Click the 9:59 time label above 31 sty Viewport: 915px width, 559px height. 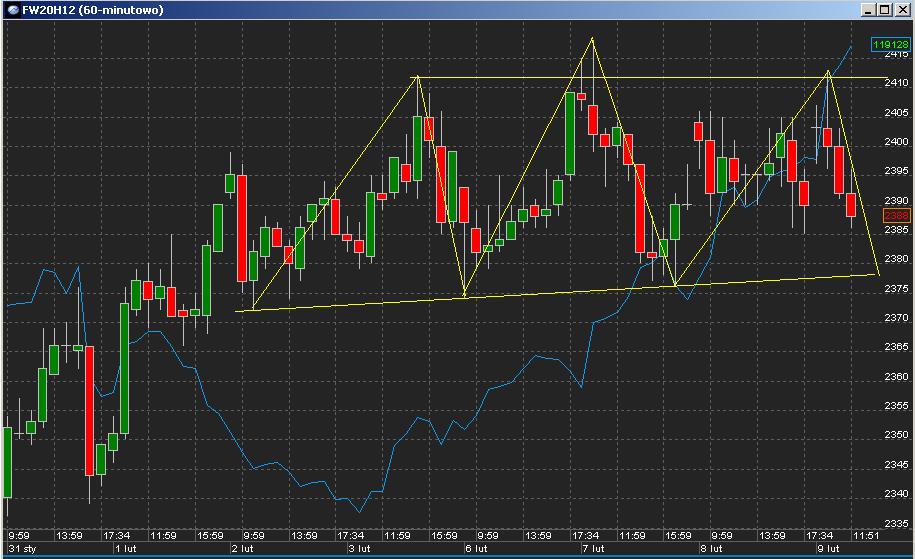pyautogui.click(x=19, y=535)
